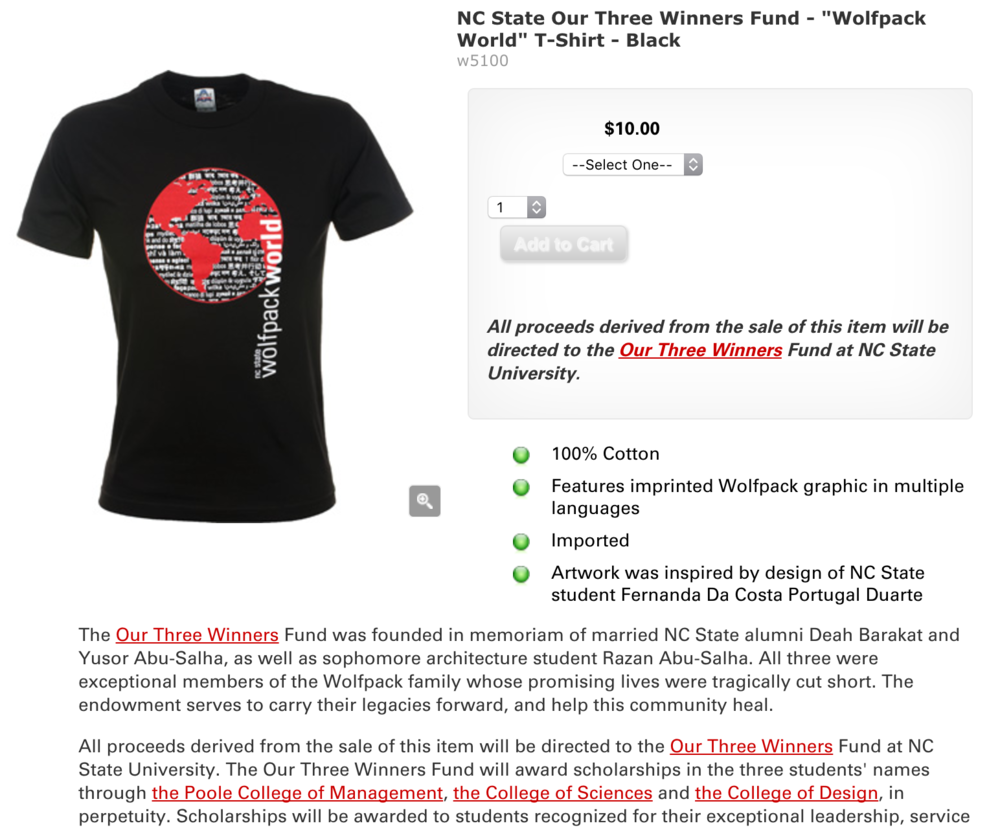Open Our Three Winners link in second paragraph
This screenshot has width=1000, height=830.
click(751, 746)
